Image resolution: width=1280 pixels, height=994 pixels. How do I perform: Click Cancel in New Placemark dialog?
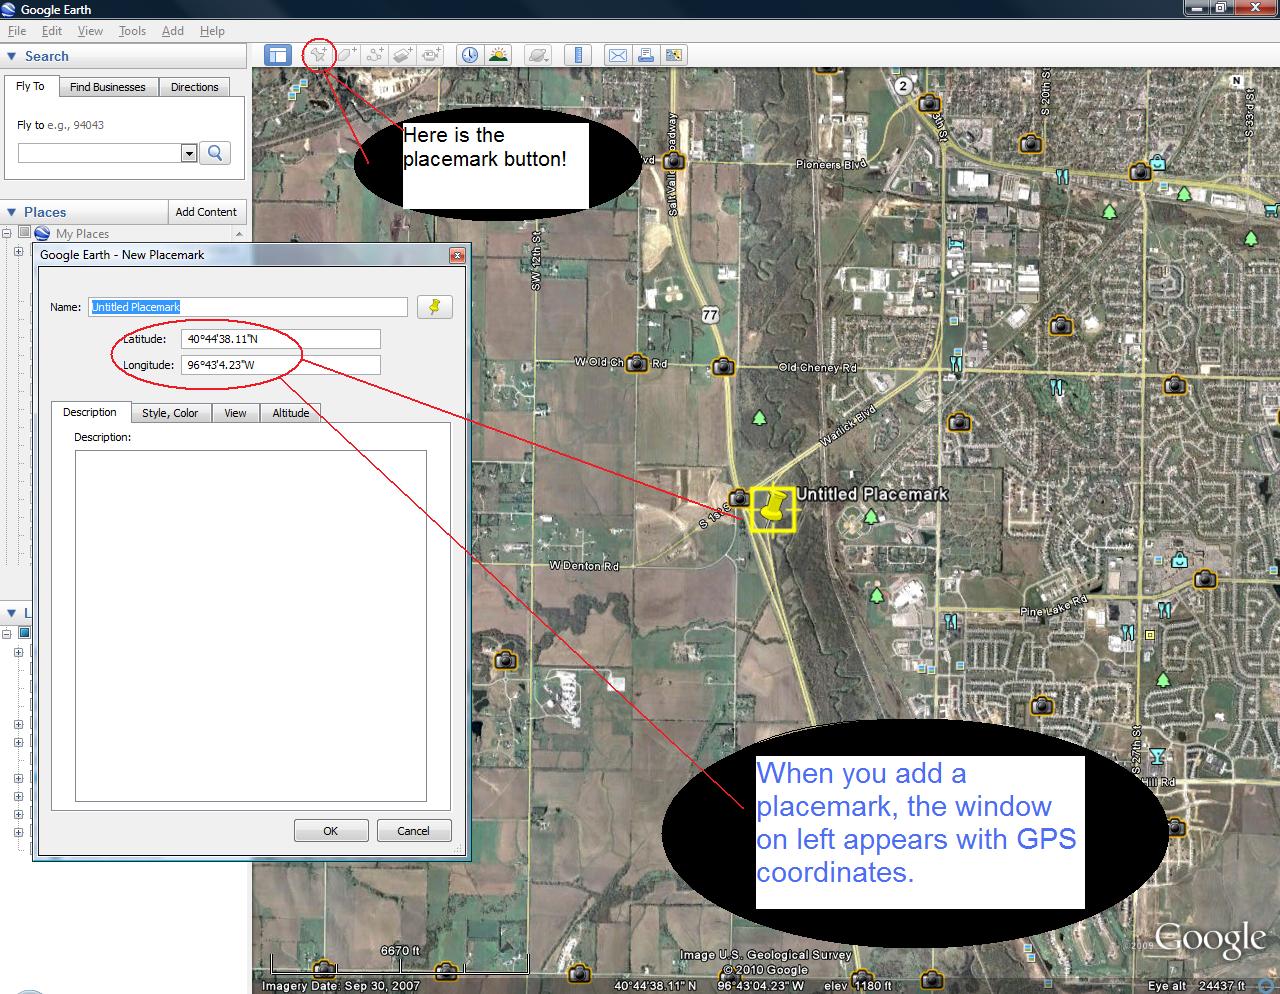pyautogui.click(x=413, y=830)
